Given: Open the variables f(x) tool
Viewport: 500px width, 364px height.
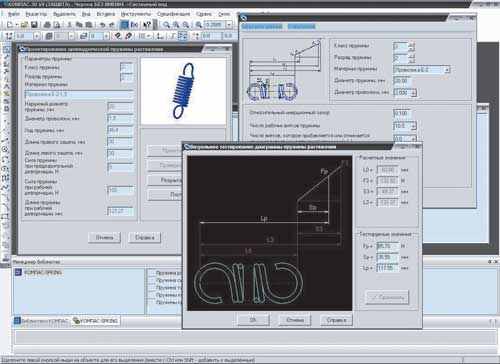Looking at the screenshot, I should (134, 25).
